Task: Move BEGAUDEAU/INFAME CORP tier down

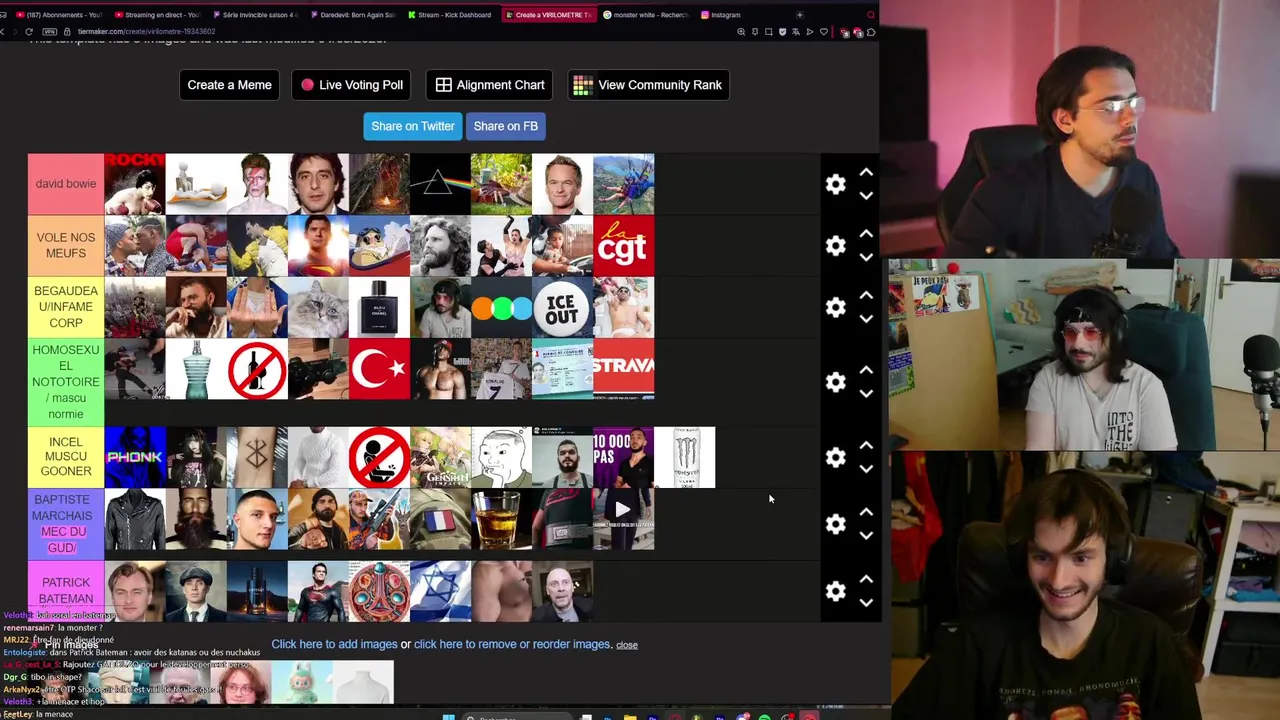Action: click(866, 318)
